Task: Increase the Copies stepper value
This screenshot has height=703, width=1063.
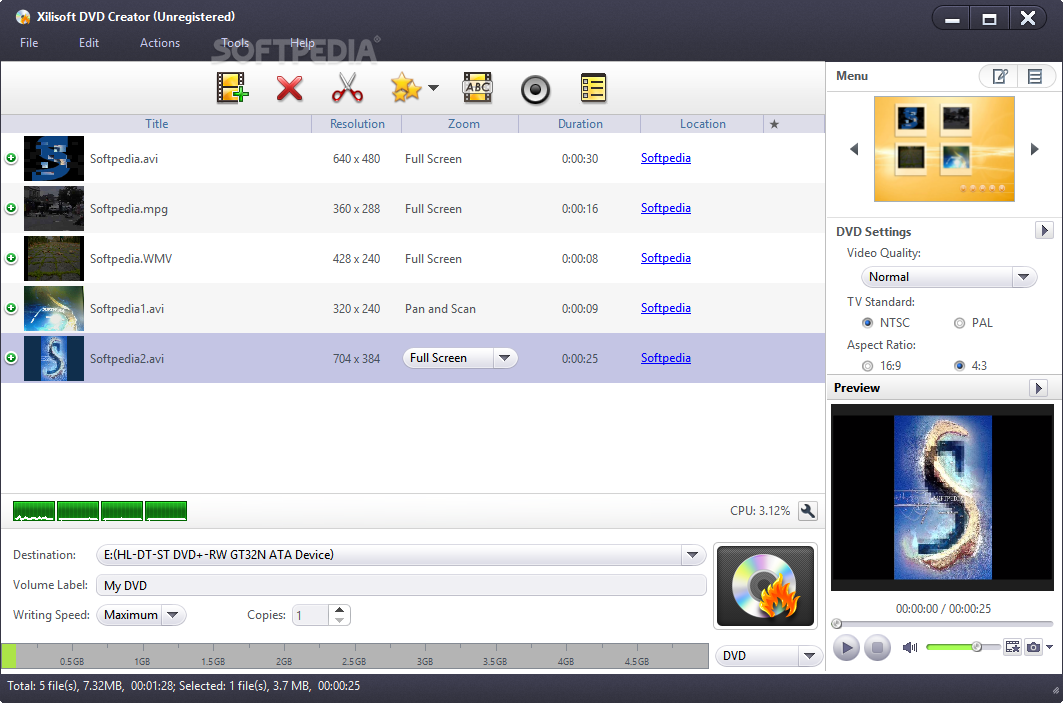Action: pyautogui.click(x=340, y=610)
